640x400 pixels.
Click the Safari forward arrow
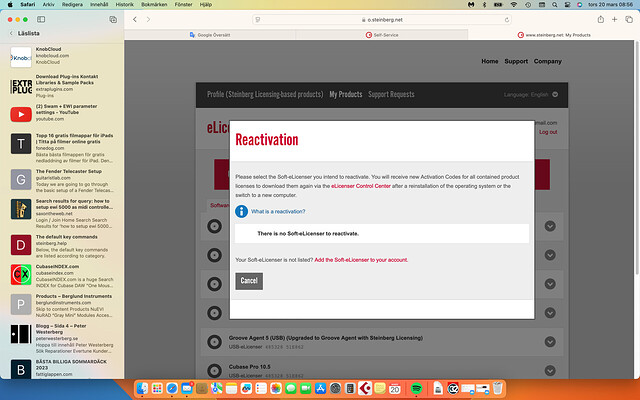148,19
